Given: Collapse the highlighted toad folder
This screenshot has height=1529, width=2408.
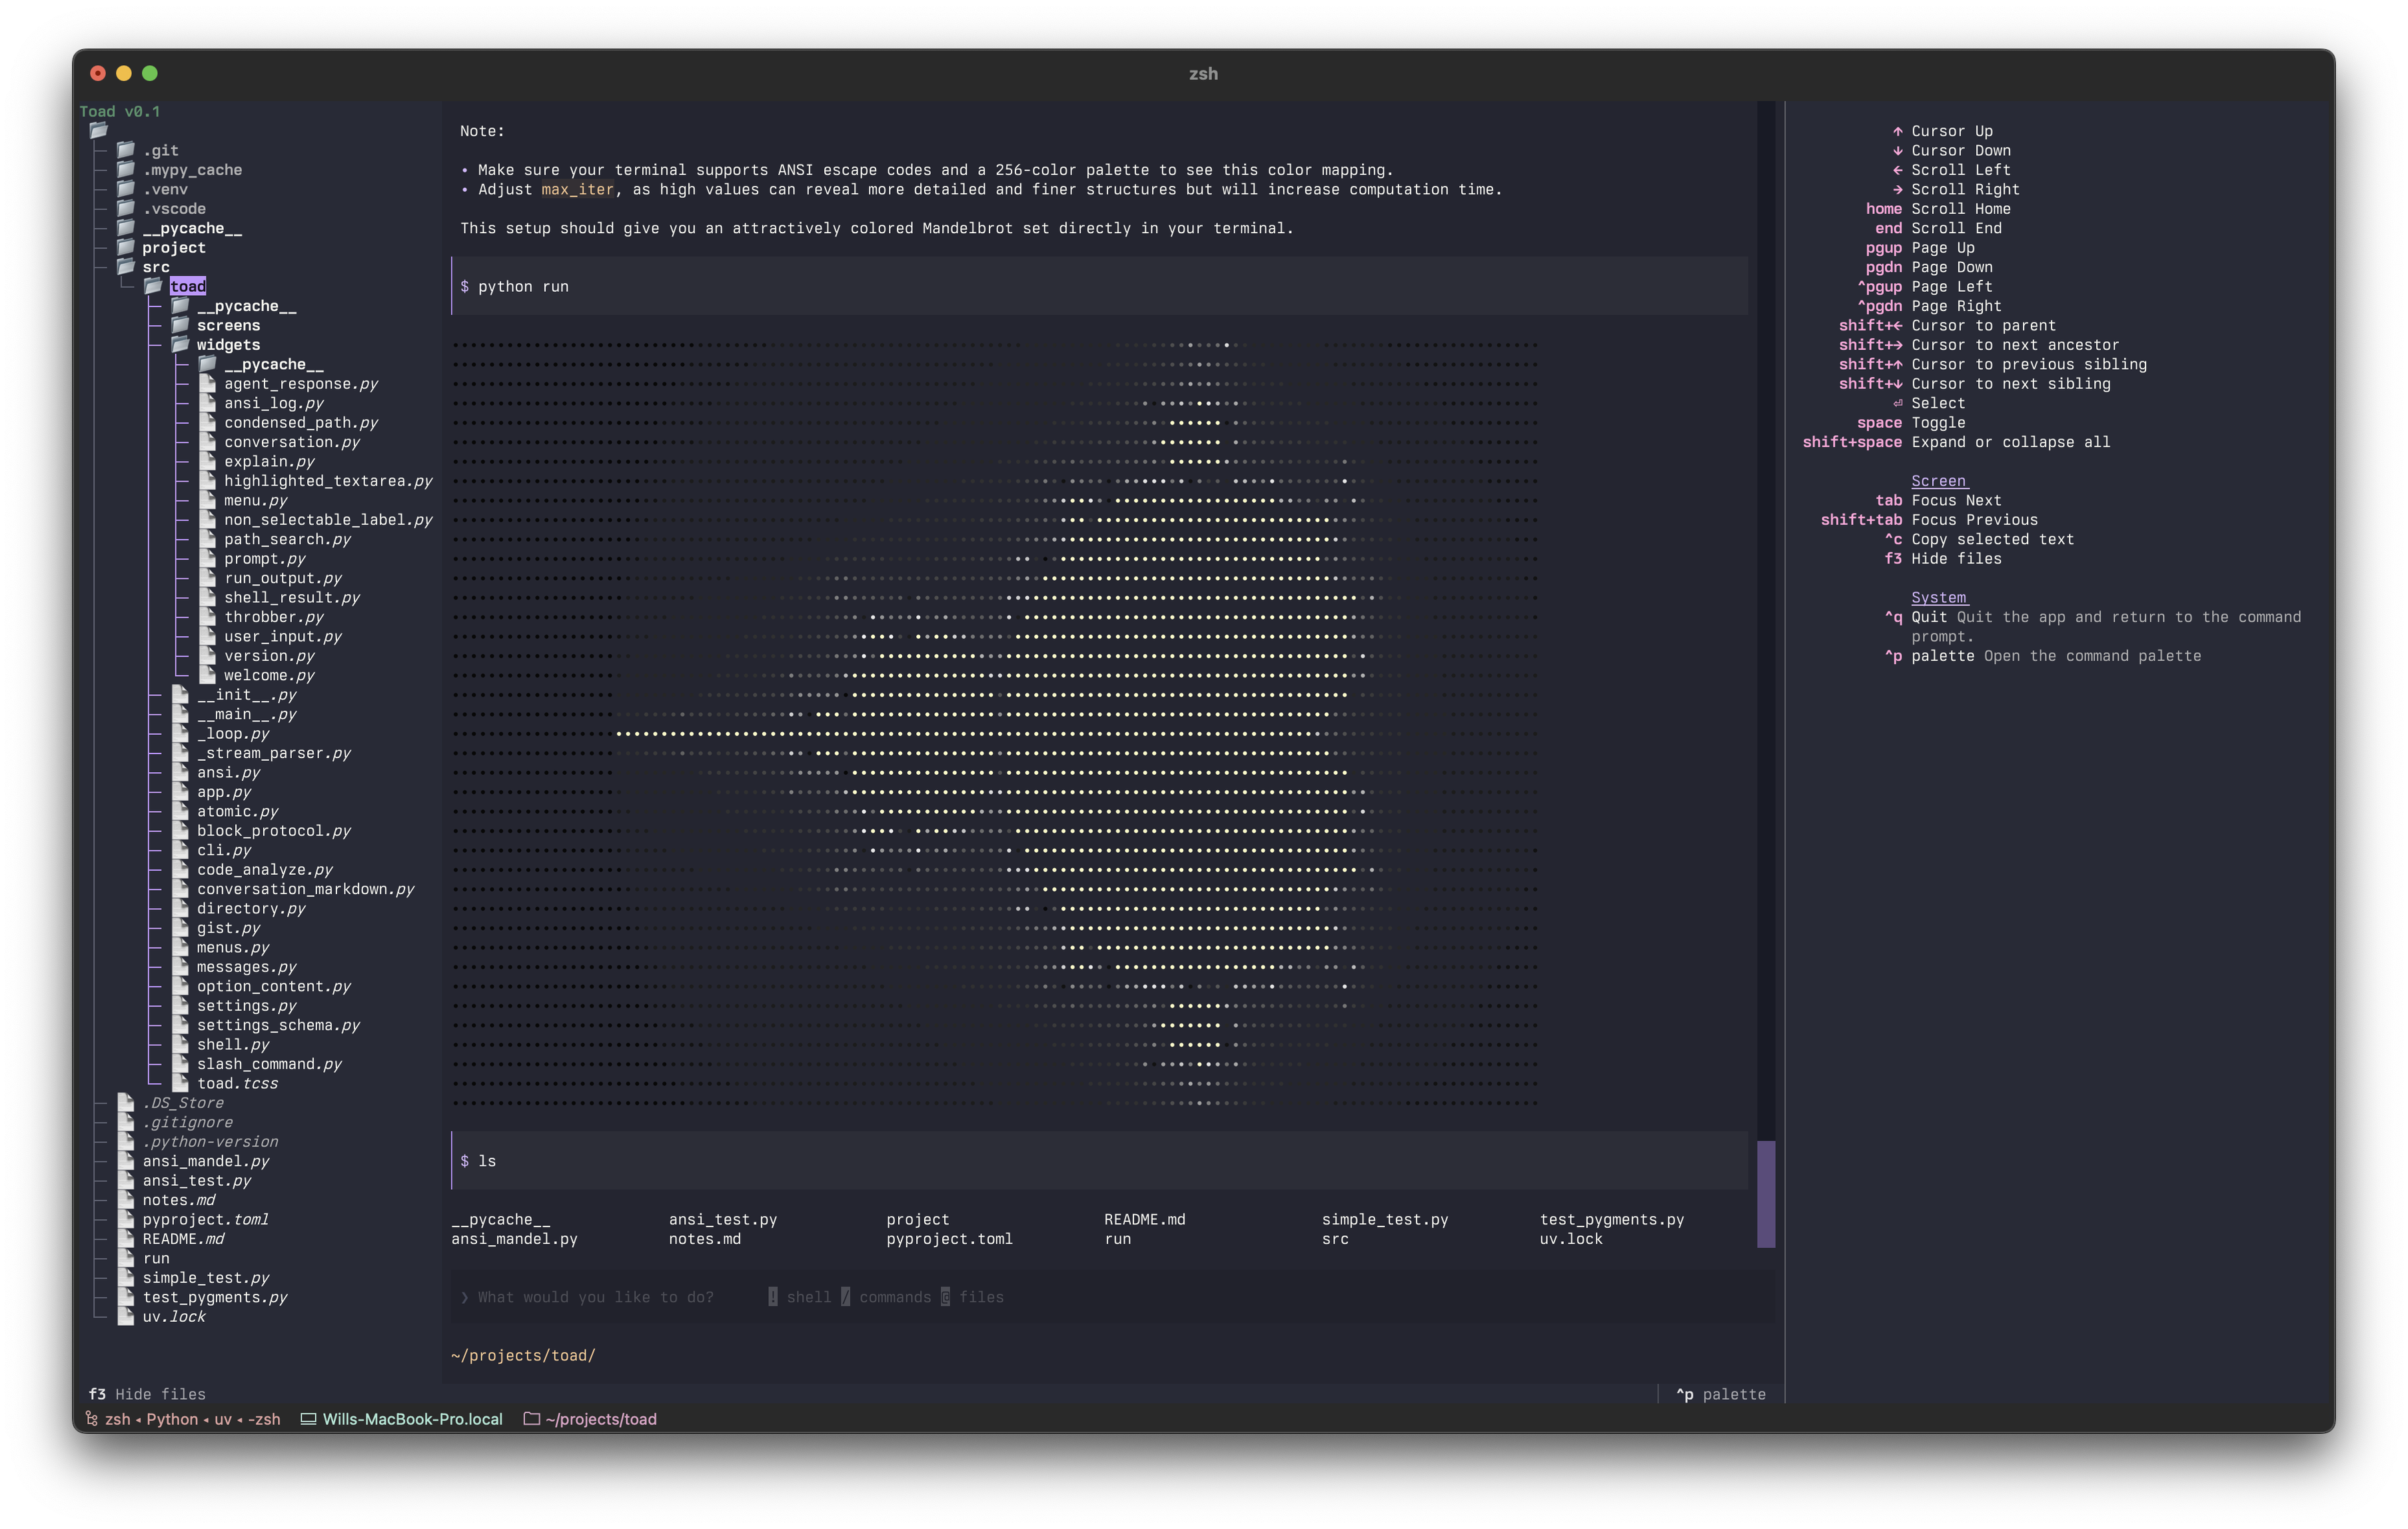Looking at the screenshot, I should coord(153,286).
